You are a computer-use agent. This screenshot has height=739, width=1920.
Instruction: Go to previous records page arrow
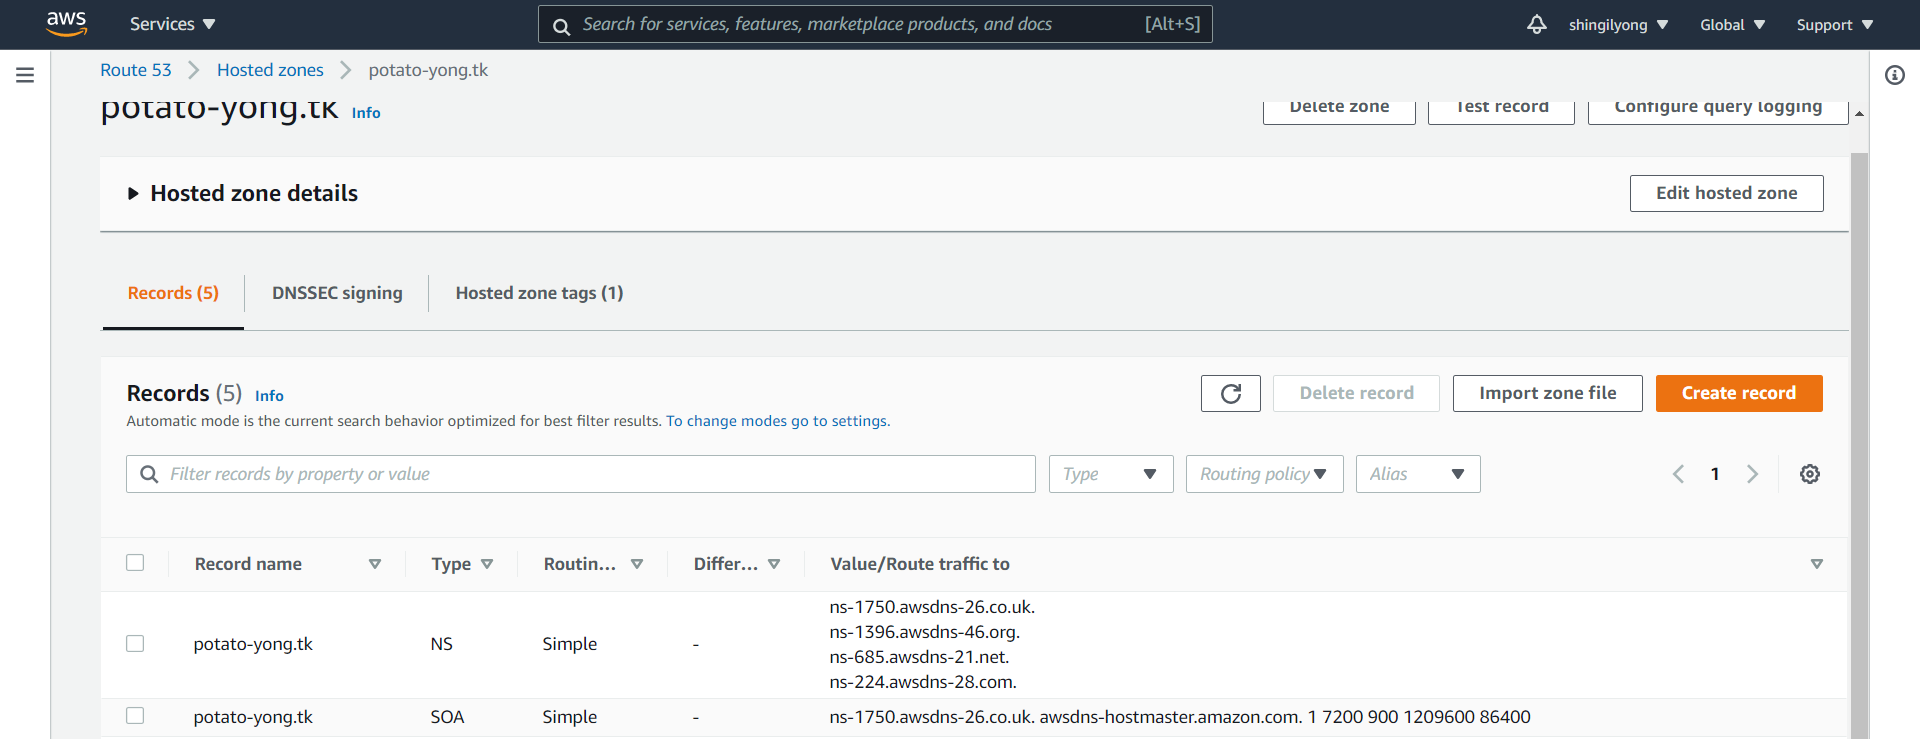point(1679,474)
